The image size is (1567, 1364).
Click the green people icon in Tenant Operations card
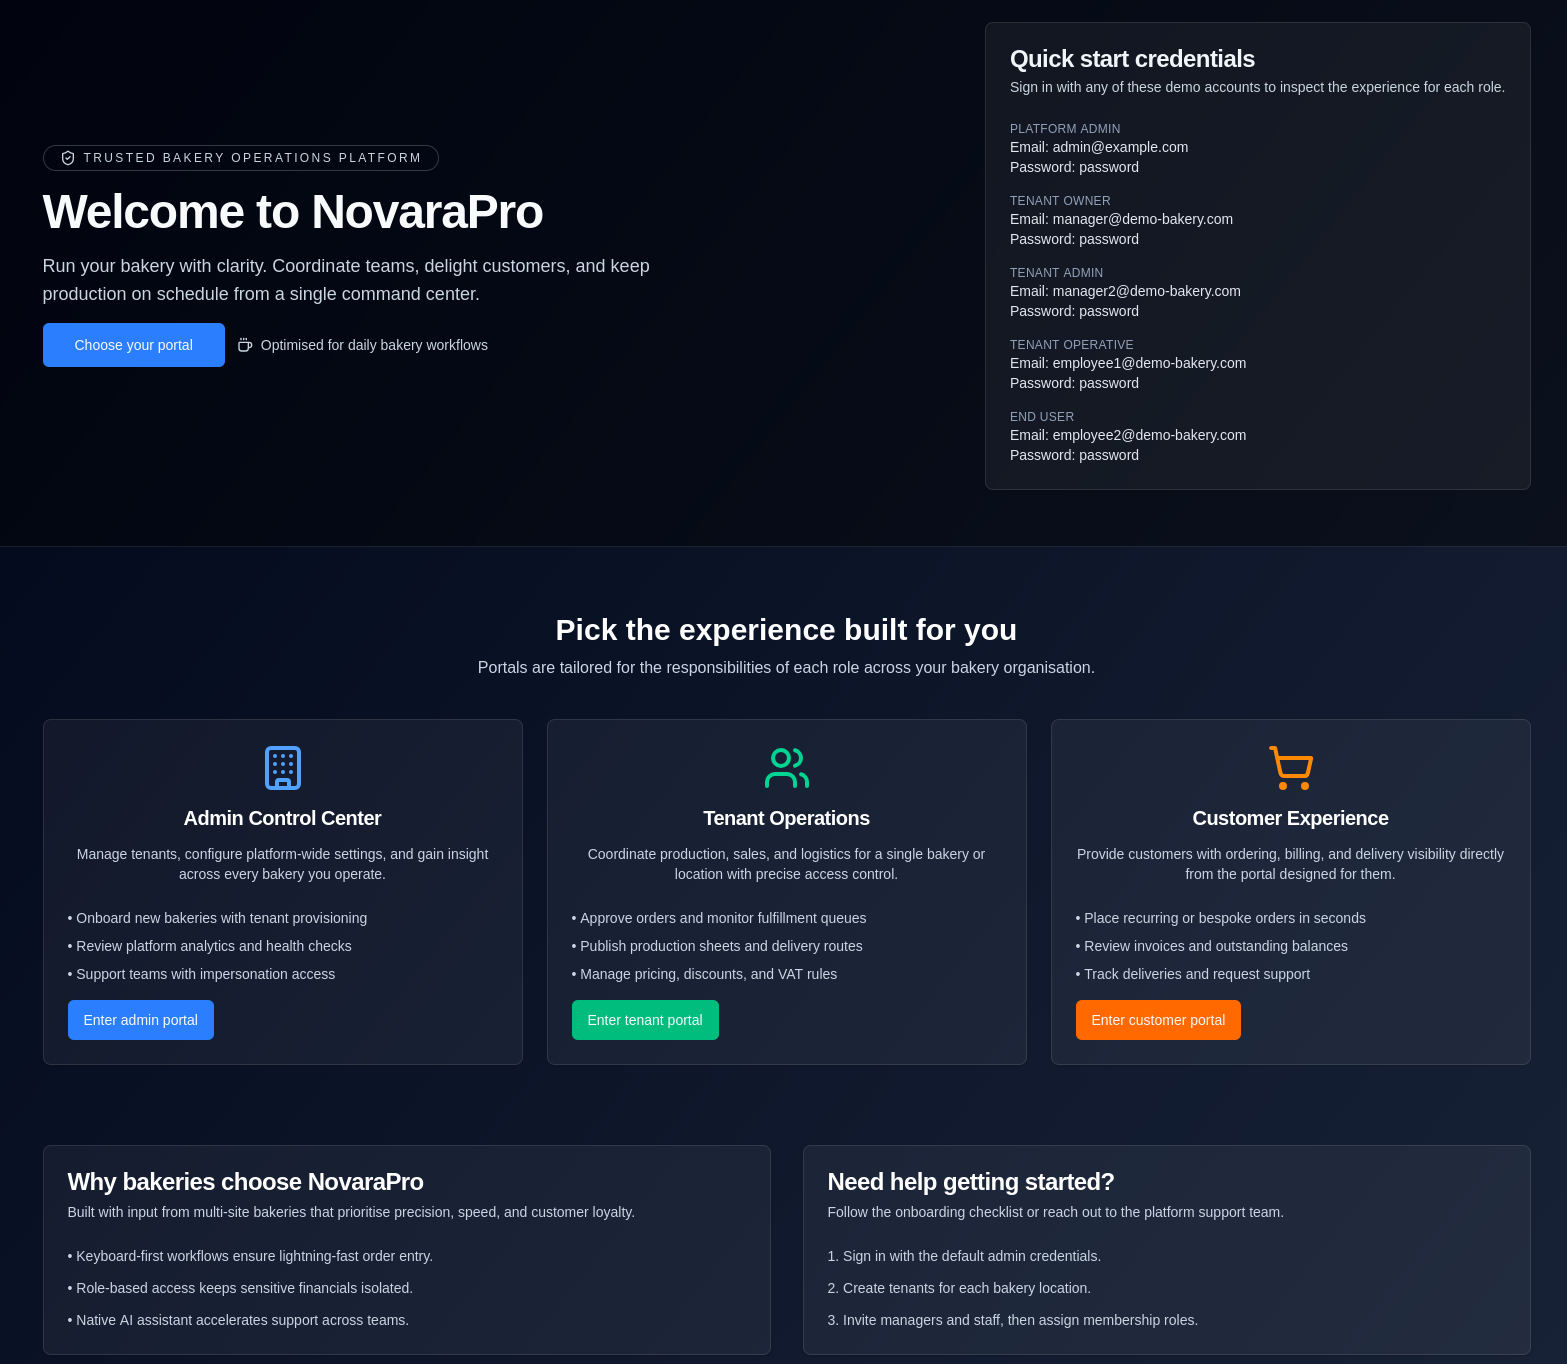[786, 768]
